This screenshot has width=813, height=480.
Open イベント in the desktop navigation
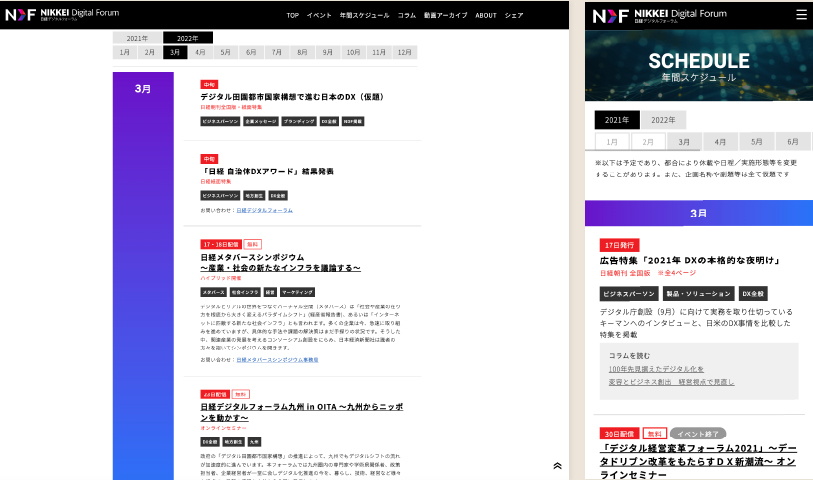pos(319,16)
